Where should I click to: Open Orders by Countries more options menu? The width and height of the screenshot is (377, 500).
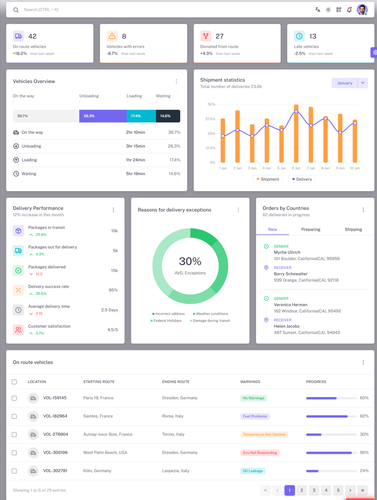point(363,210)
